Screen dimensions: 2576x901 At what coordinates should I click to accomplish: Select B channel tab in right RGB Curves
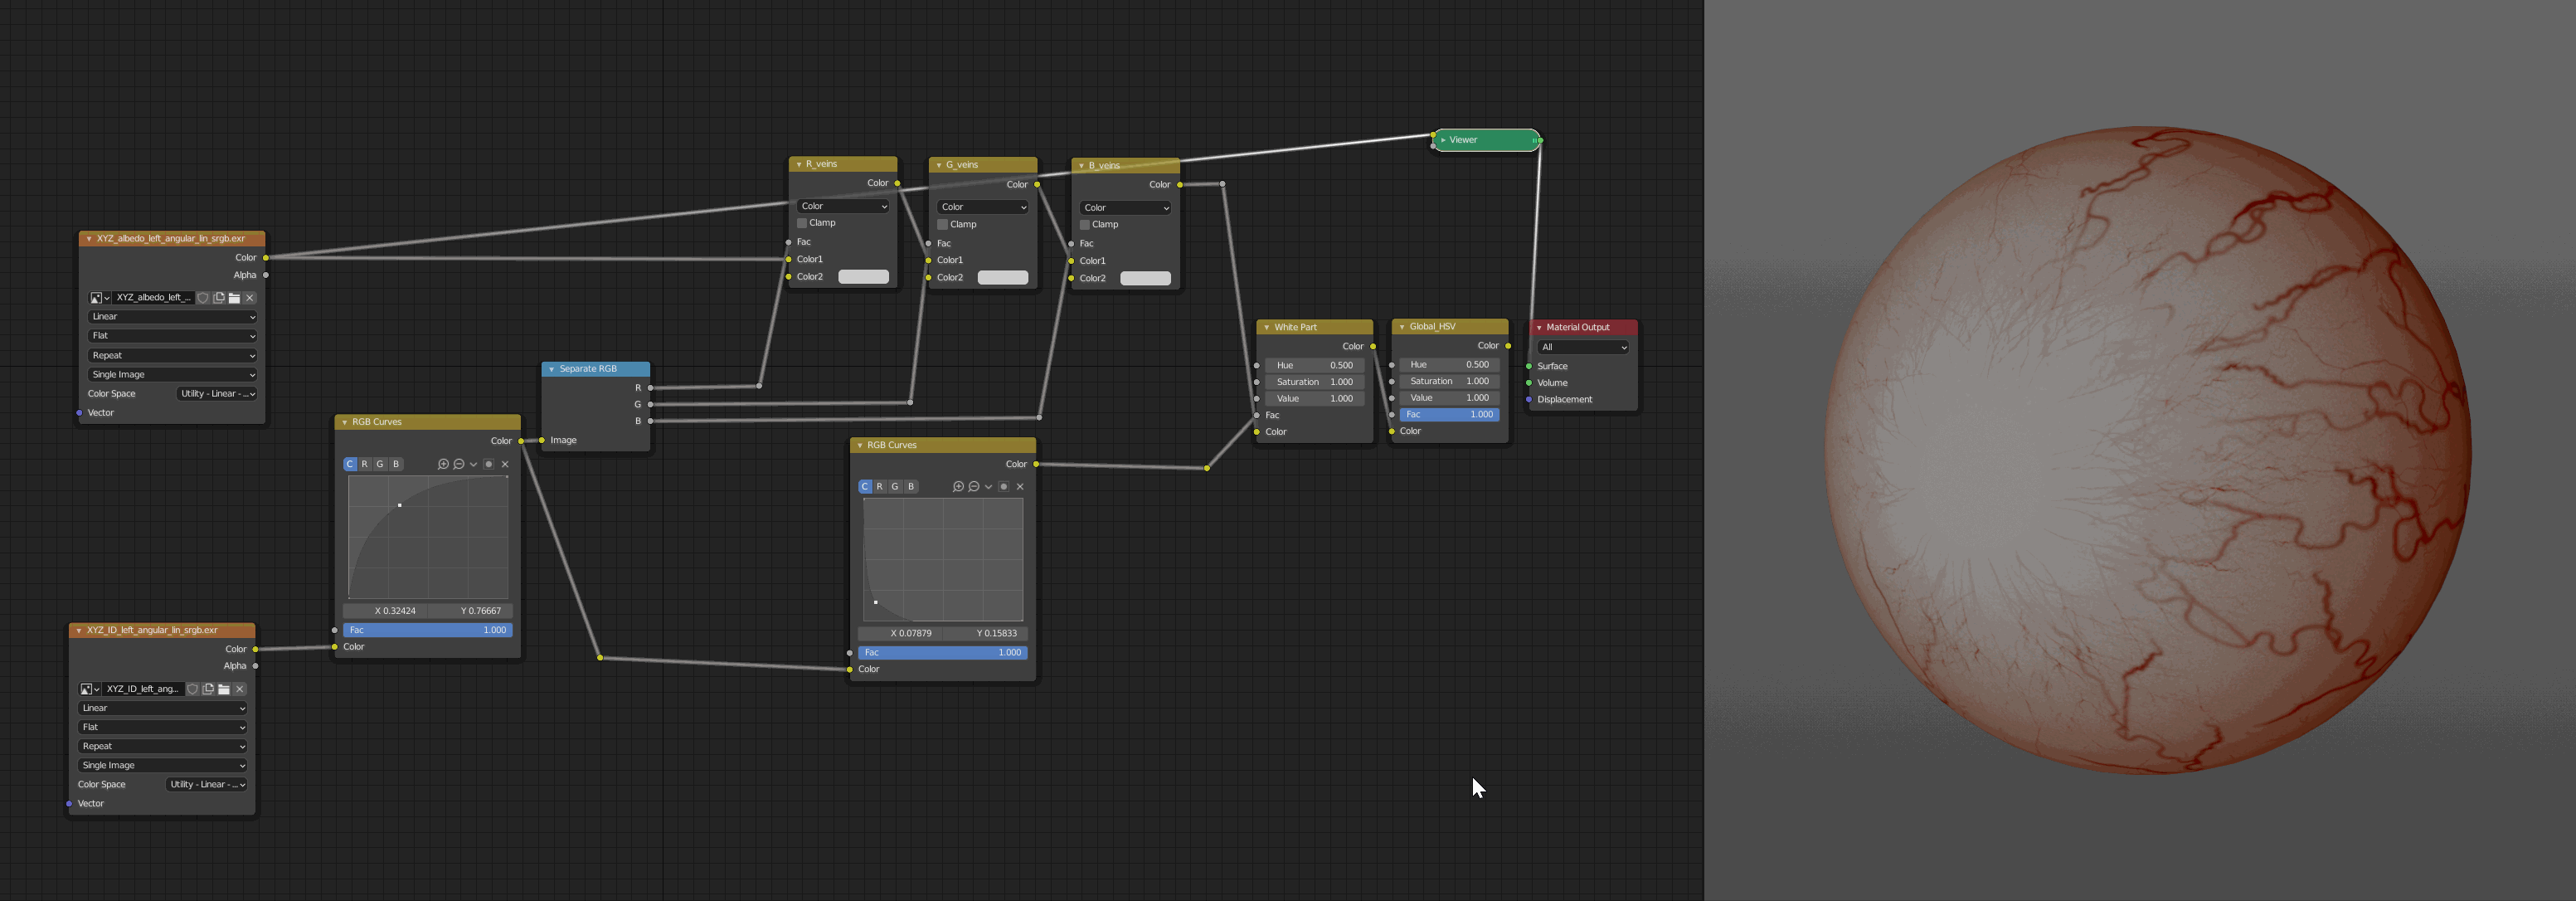point(911,487)
